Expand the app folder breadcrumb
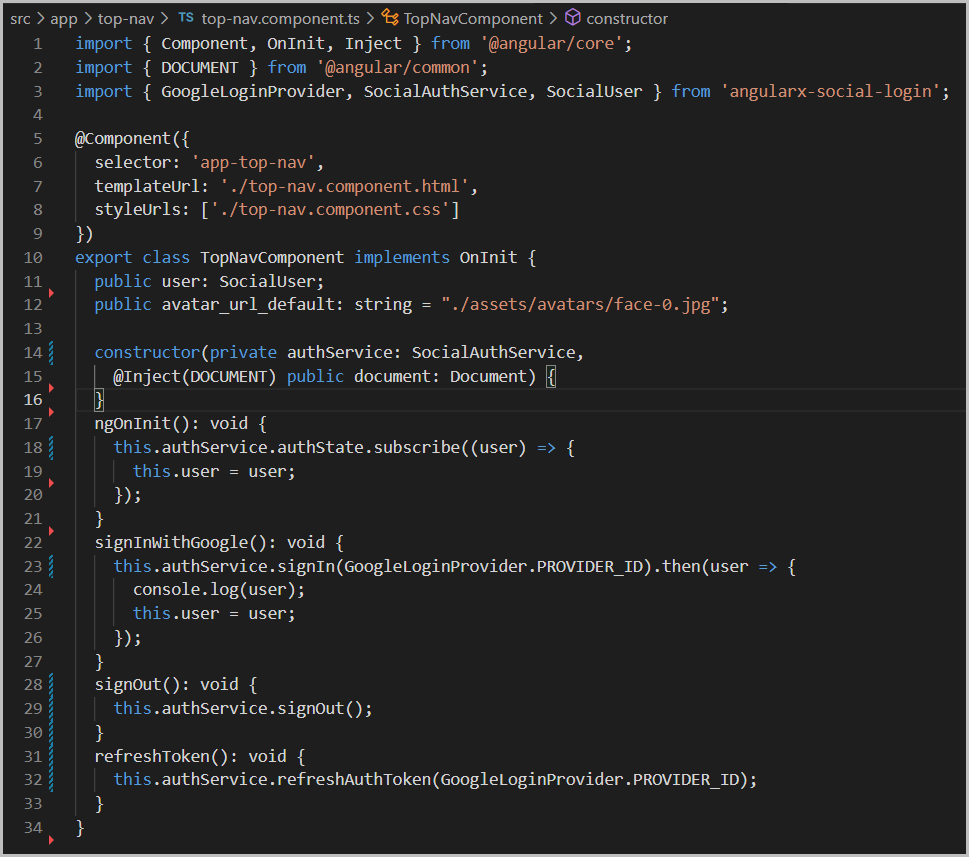The width and height of the screenshot is (969, 857). (63, 18)
